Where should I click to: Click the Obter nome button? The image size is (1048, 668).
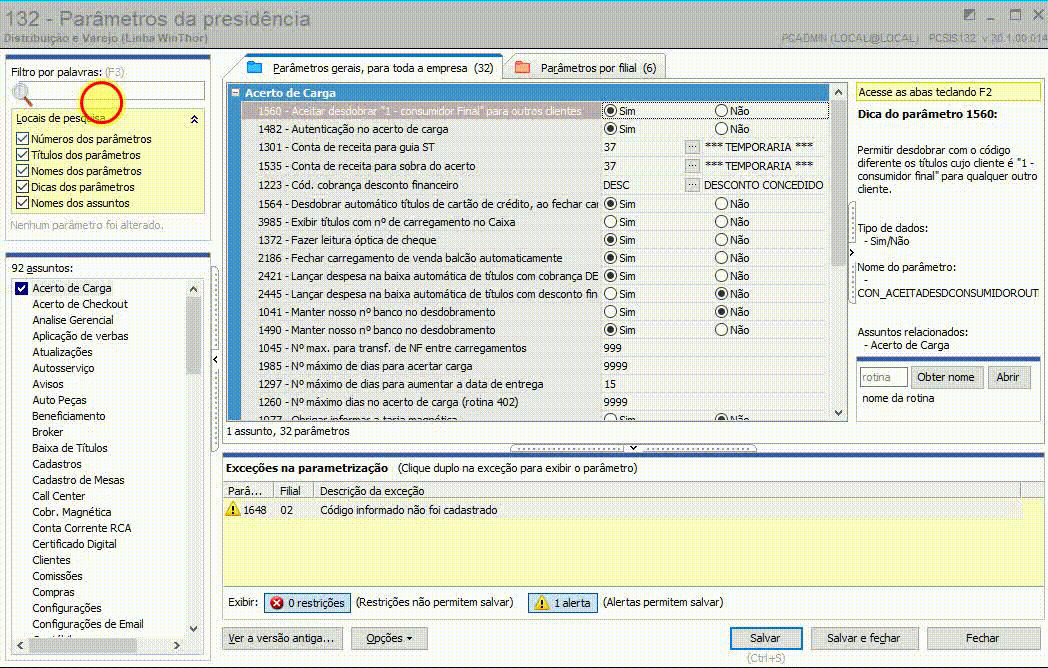946,377
